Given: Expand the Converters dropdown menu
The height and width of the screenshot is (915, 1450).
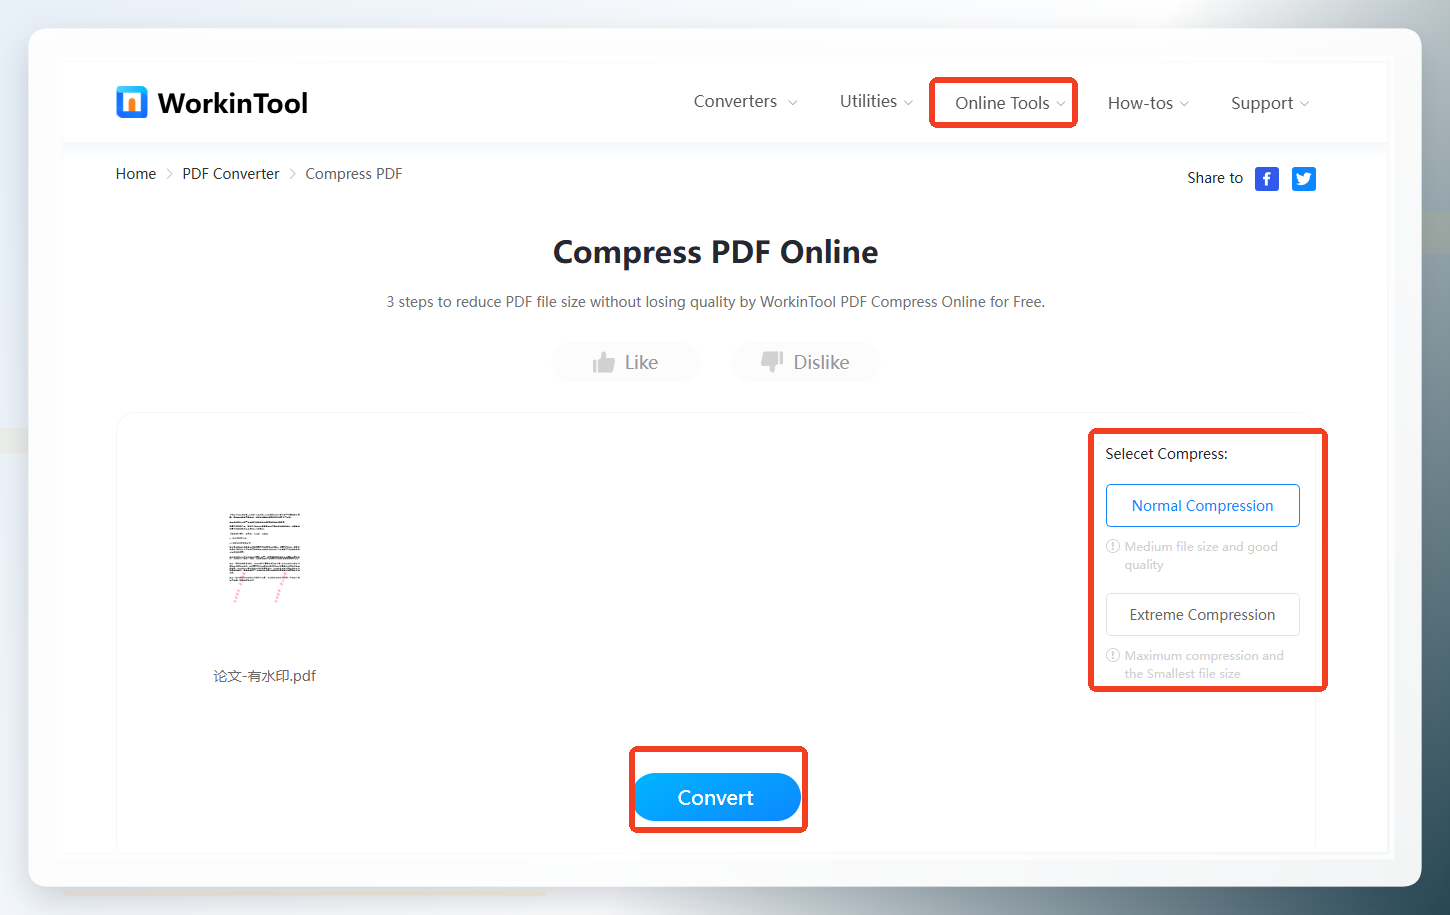Looking at the screenshot, I should (x=745, y=102).
